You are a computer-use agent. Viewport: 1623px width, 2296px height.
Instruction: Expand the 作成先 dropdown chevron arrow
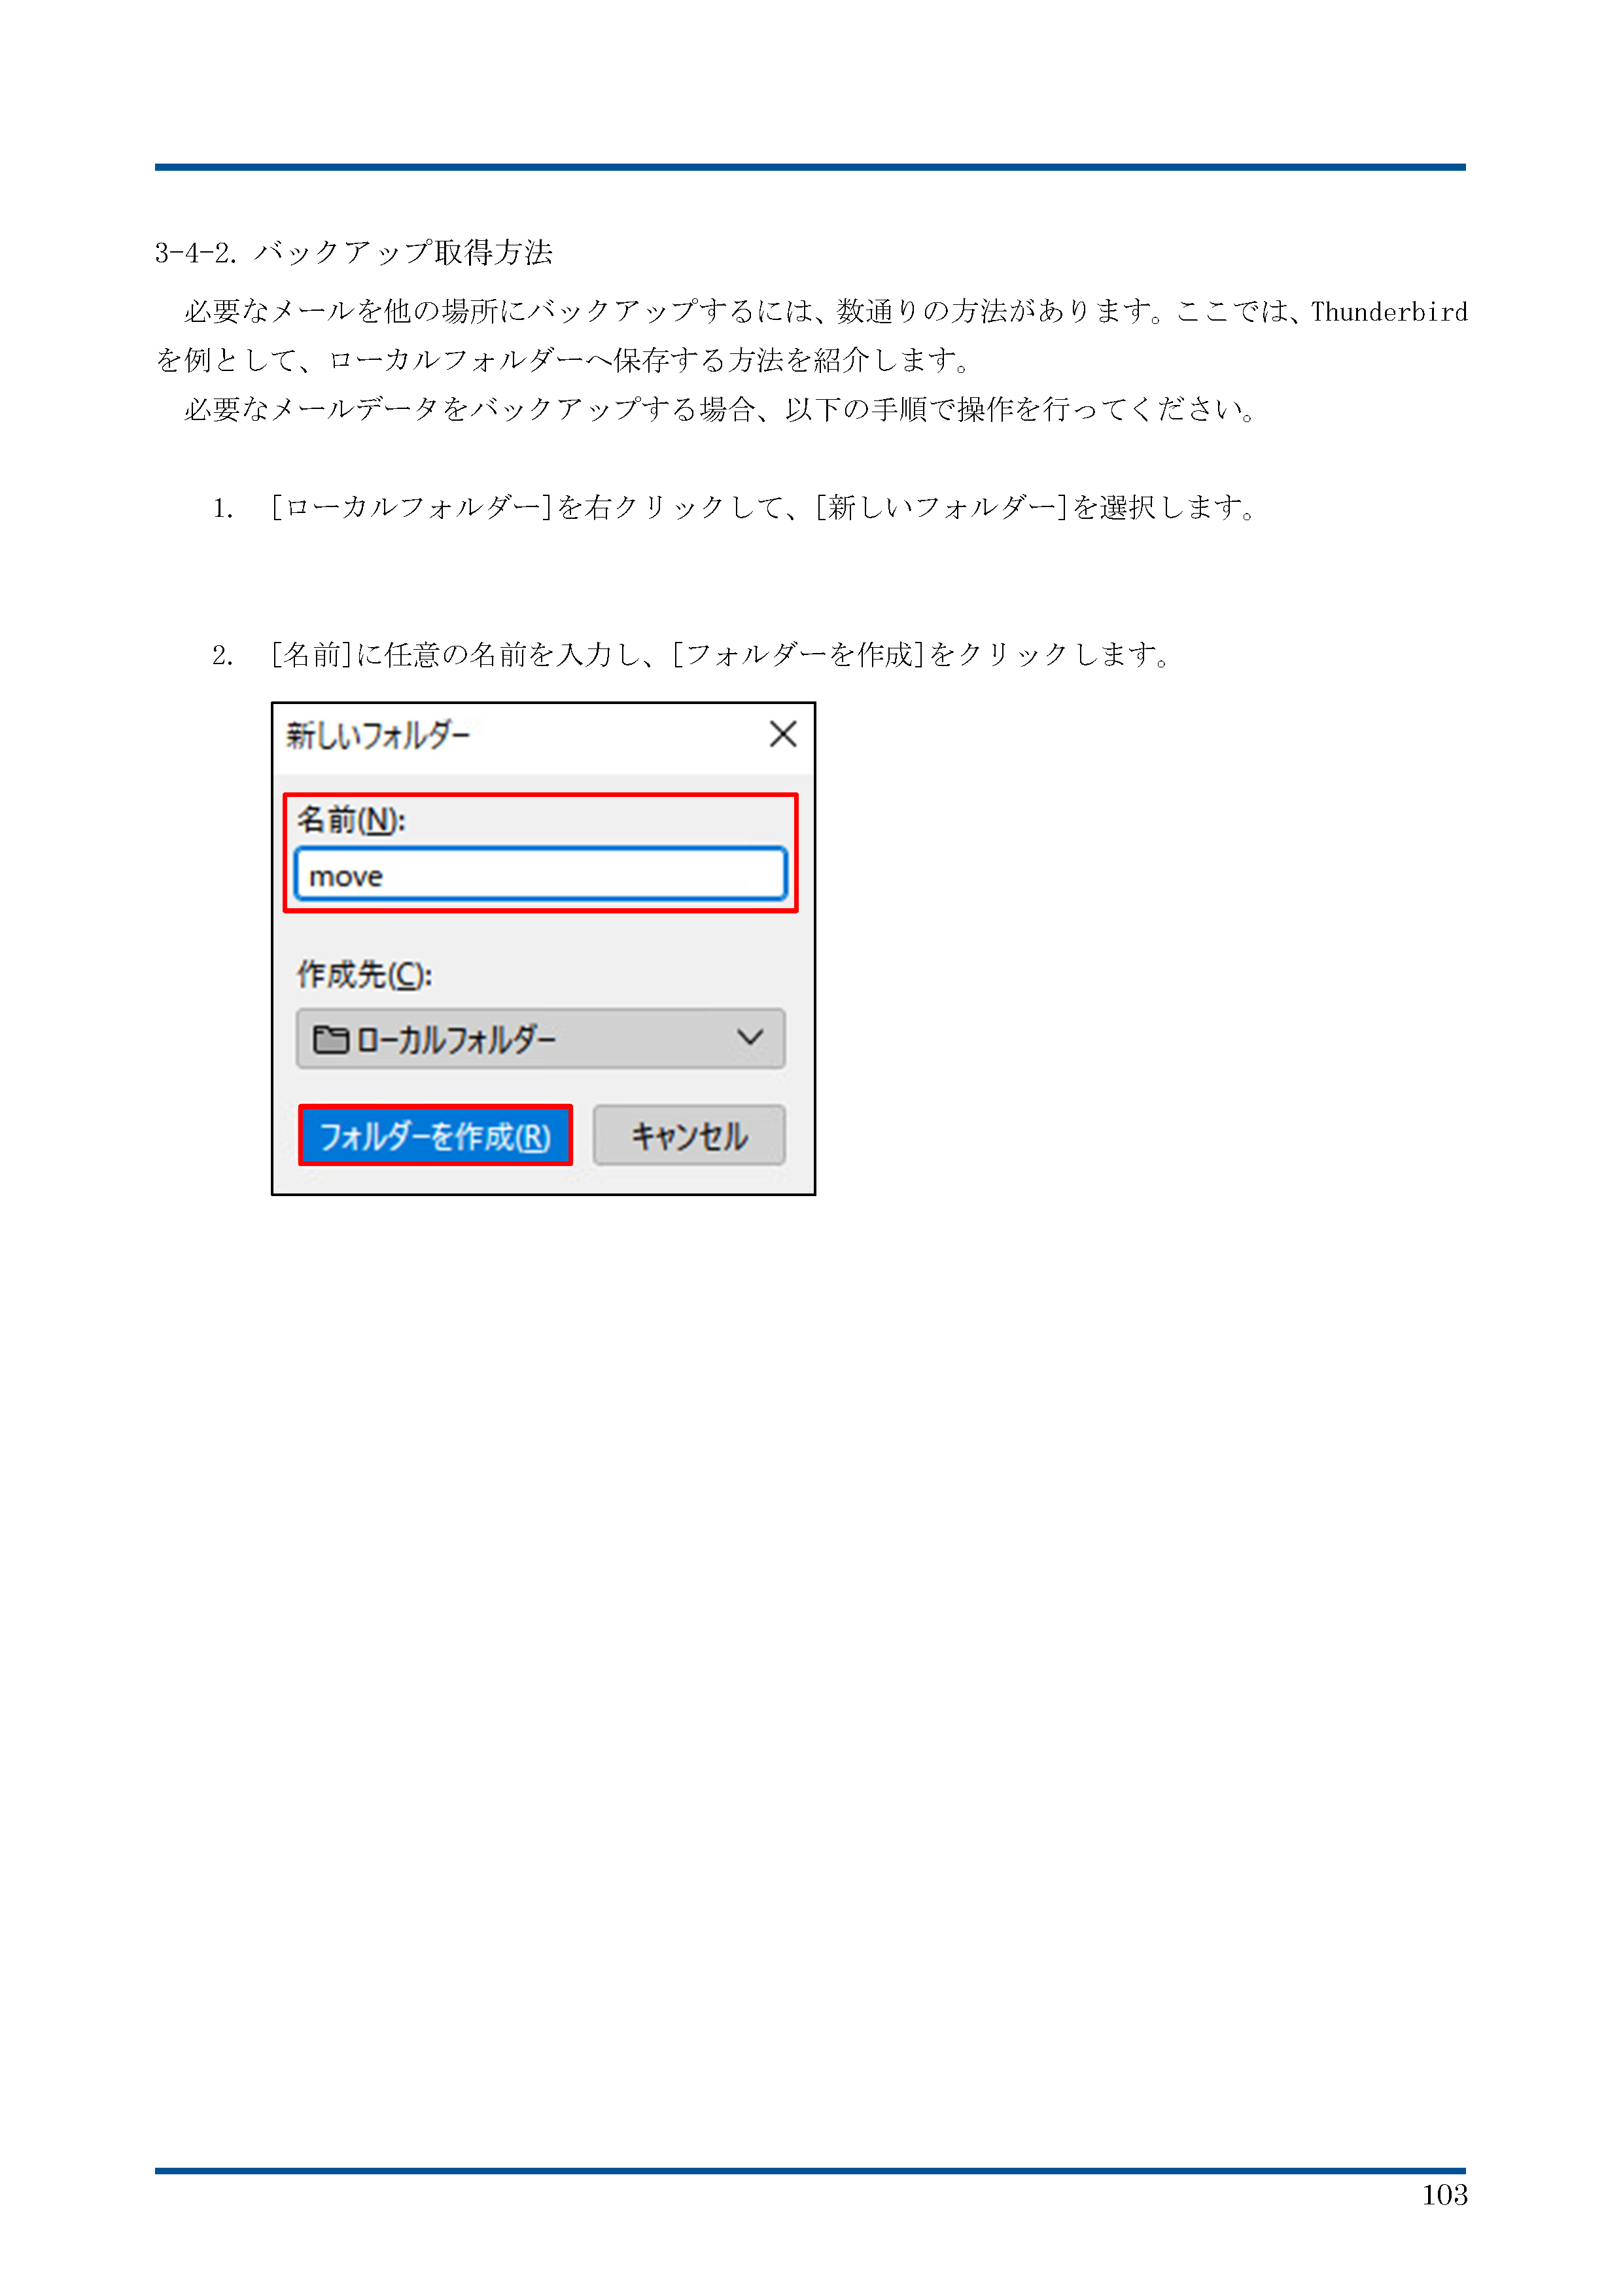(750, 1038)
